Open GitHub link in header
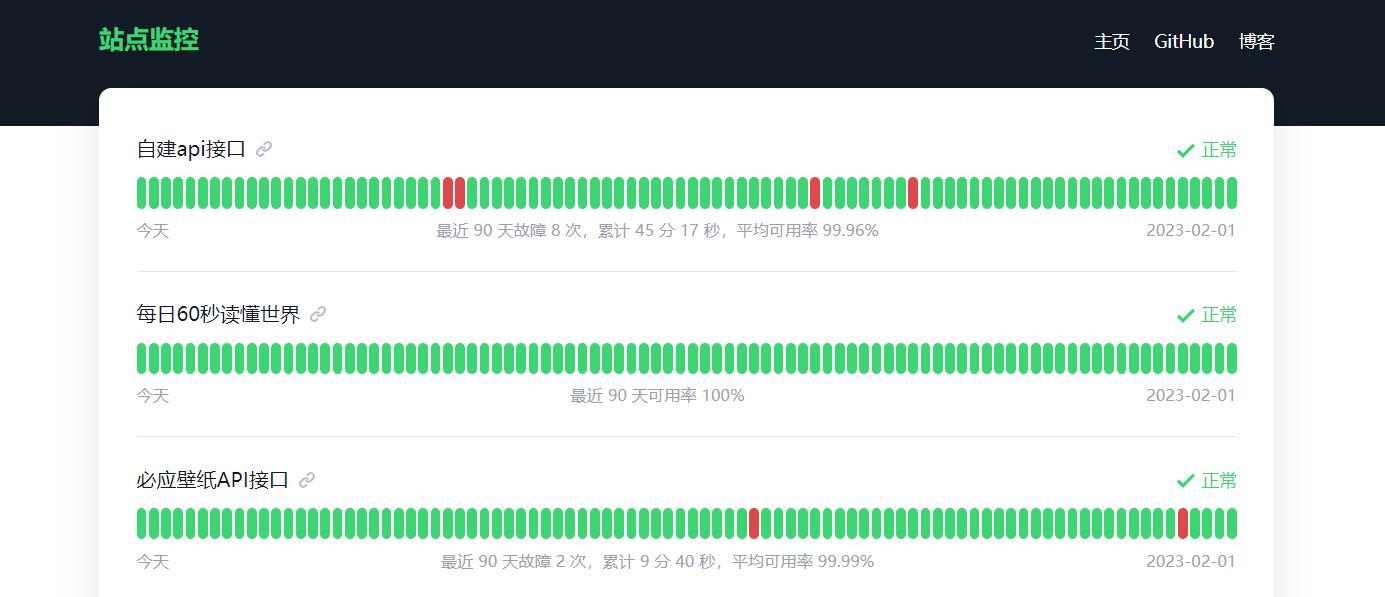The width and height of the screenshot is (1385, 597). tap(1184, 41)
